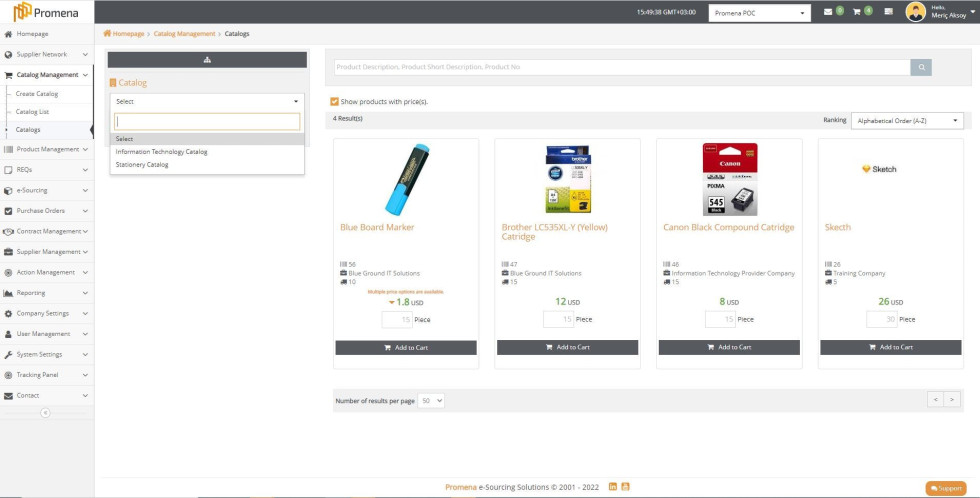Click the YouTube icon in footer

click(x=626, y=487)
